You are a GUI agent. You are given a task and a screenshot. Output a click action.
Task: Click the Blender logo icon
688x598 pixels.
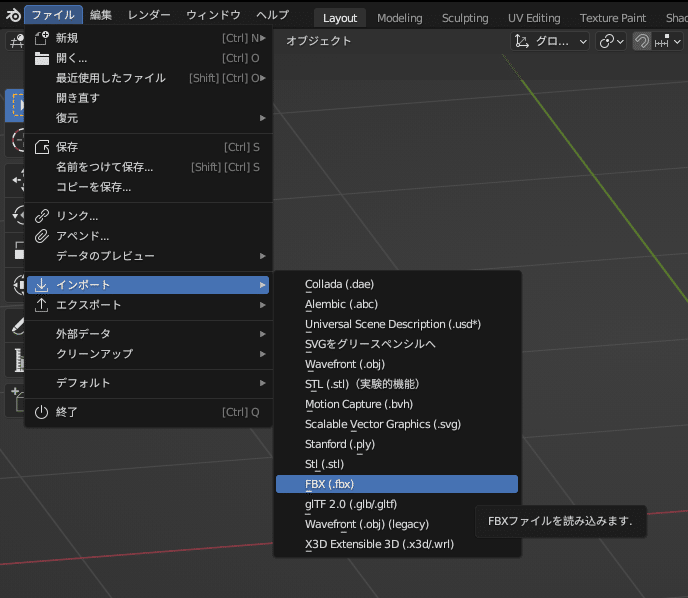[x=13, y=15]
